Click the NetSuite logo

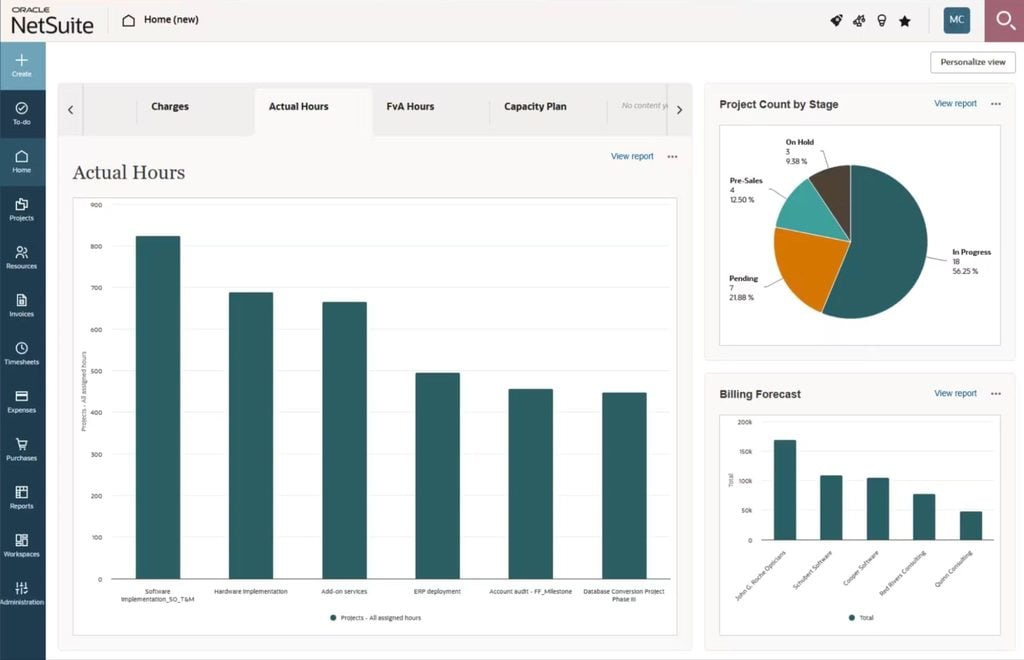pyautogui.click(x=52, y=22)
